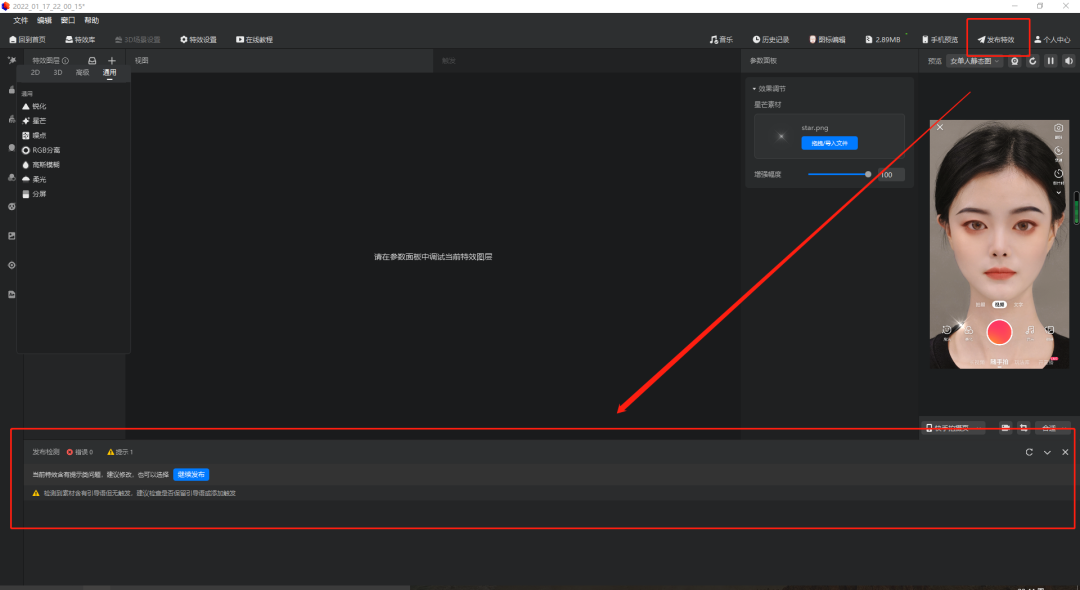Pause the preview playback
This screenshot has height=590, width=1080.
(x=1050, y=61)
